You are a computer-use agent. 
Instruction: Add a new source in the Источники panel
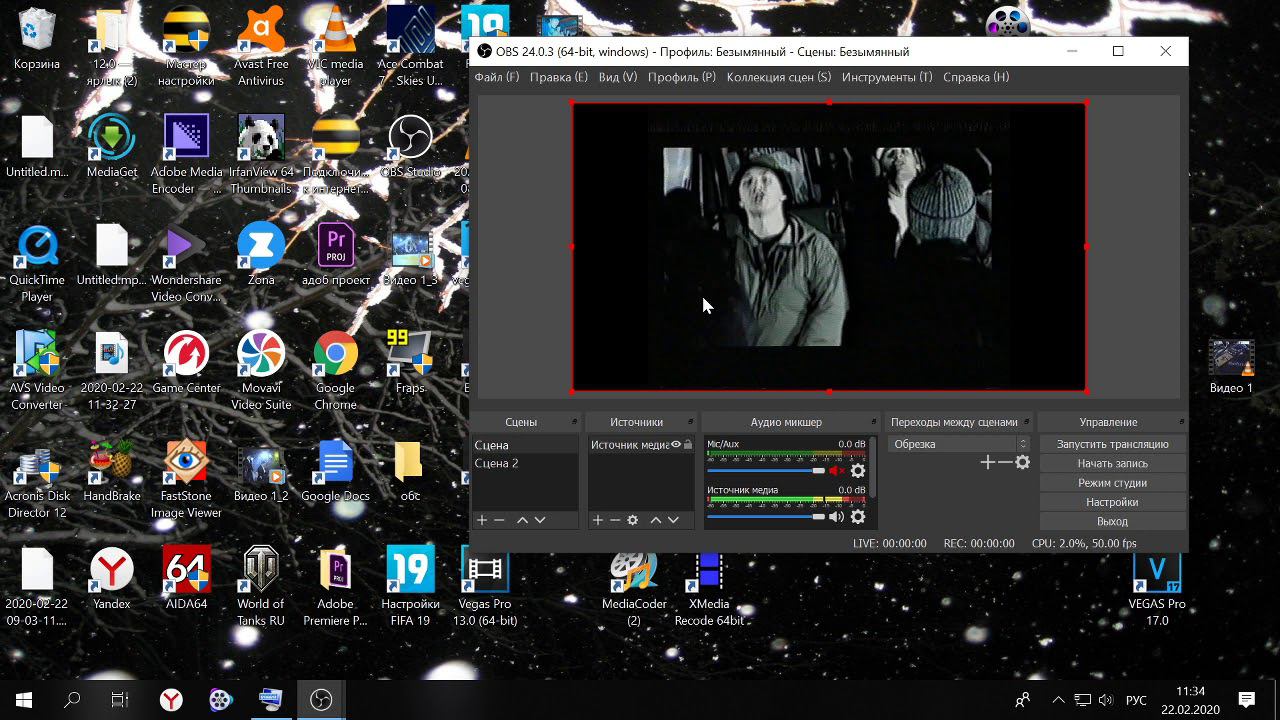[598, 520]
